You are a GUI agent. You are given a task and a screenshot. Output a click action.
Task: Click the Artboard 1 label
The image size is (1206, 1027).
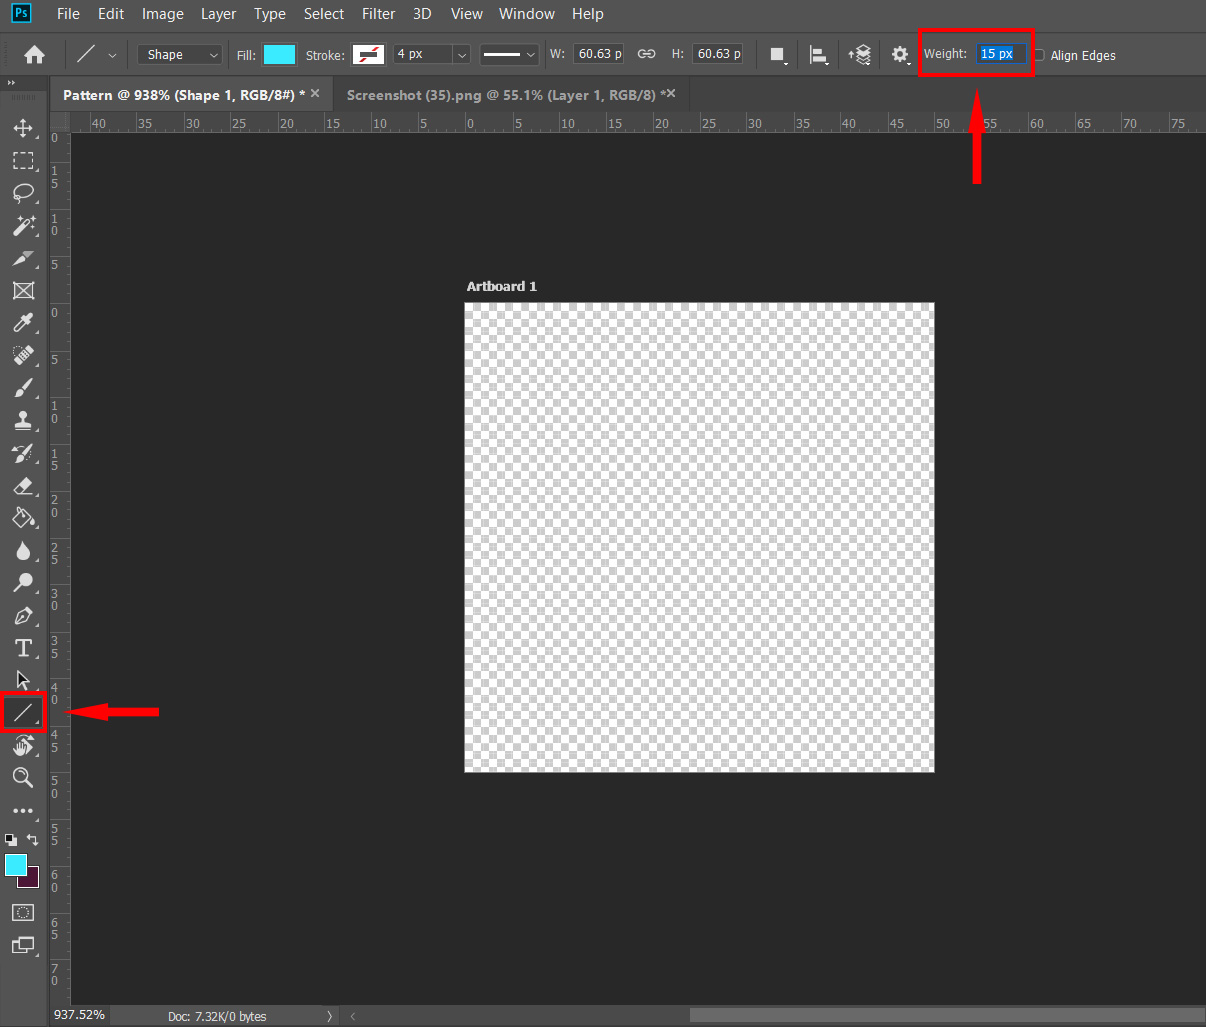(x=501, y=287)
